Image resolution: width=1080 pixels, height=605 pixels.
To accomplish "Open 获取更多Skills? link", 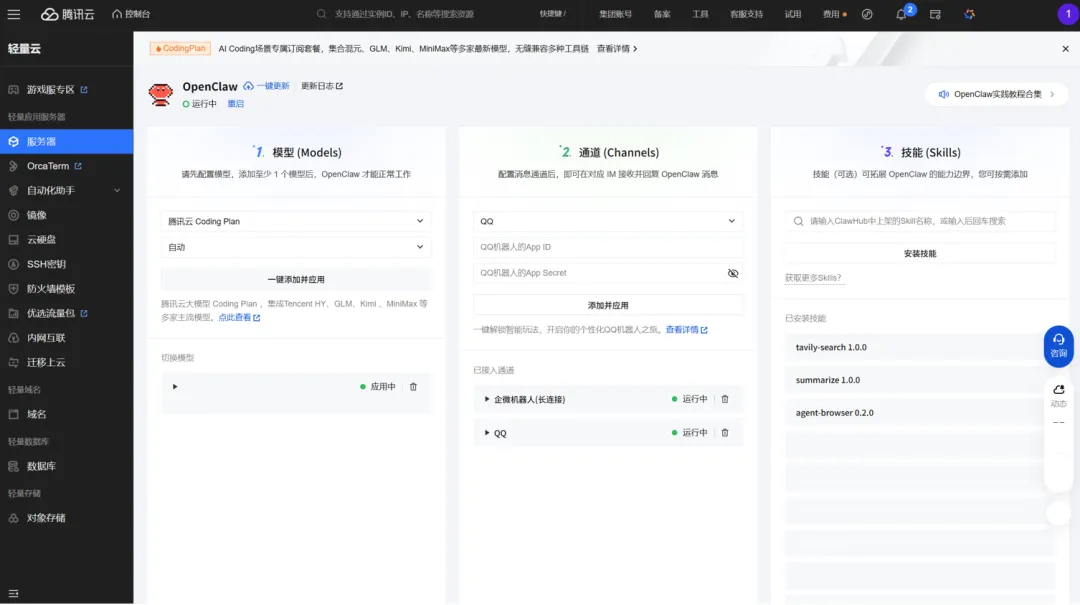I will click(813, 278).
